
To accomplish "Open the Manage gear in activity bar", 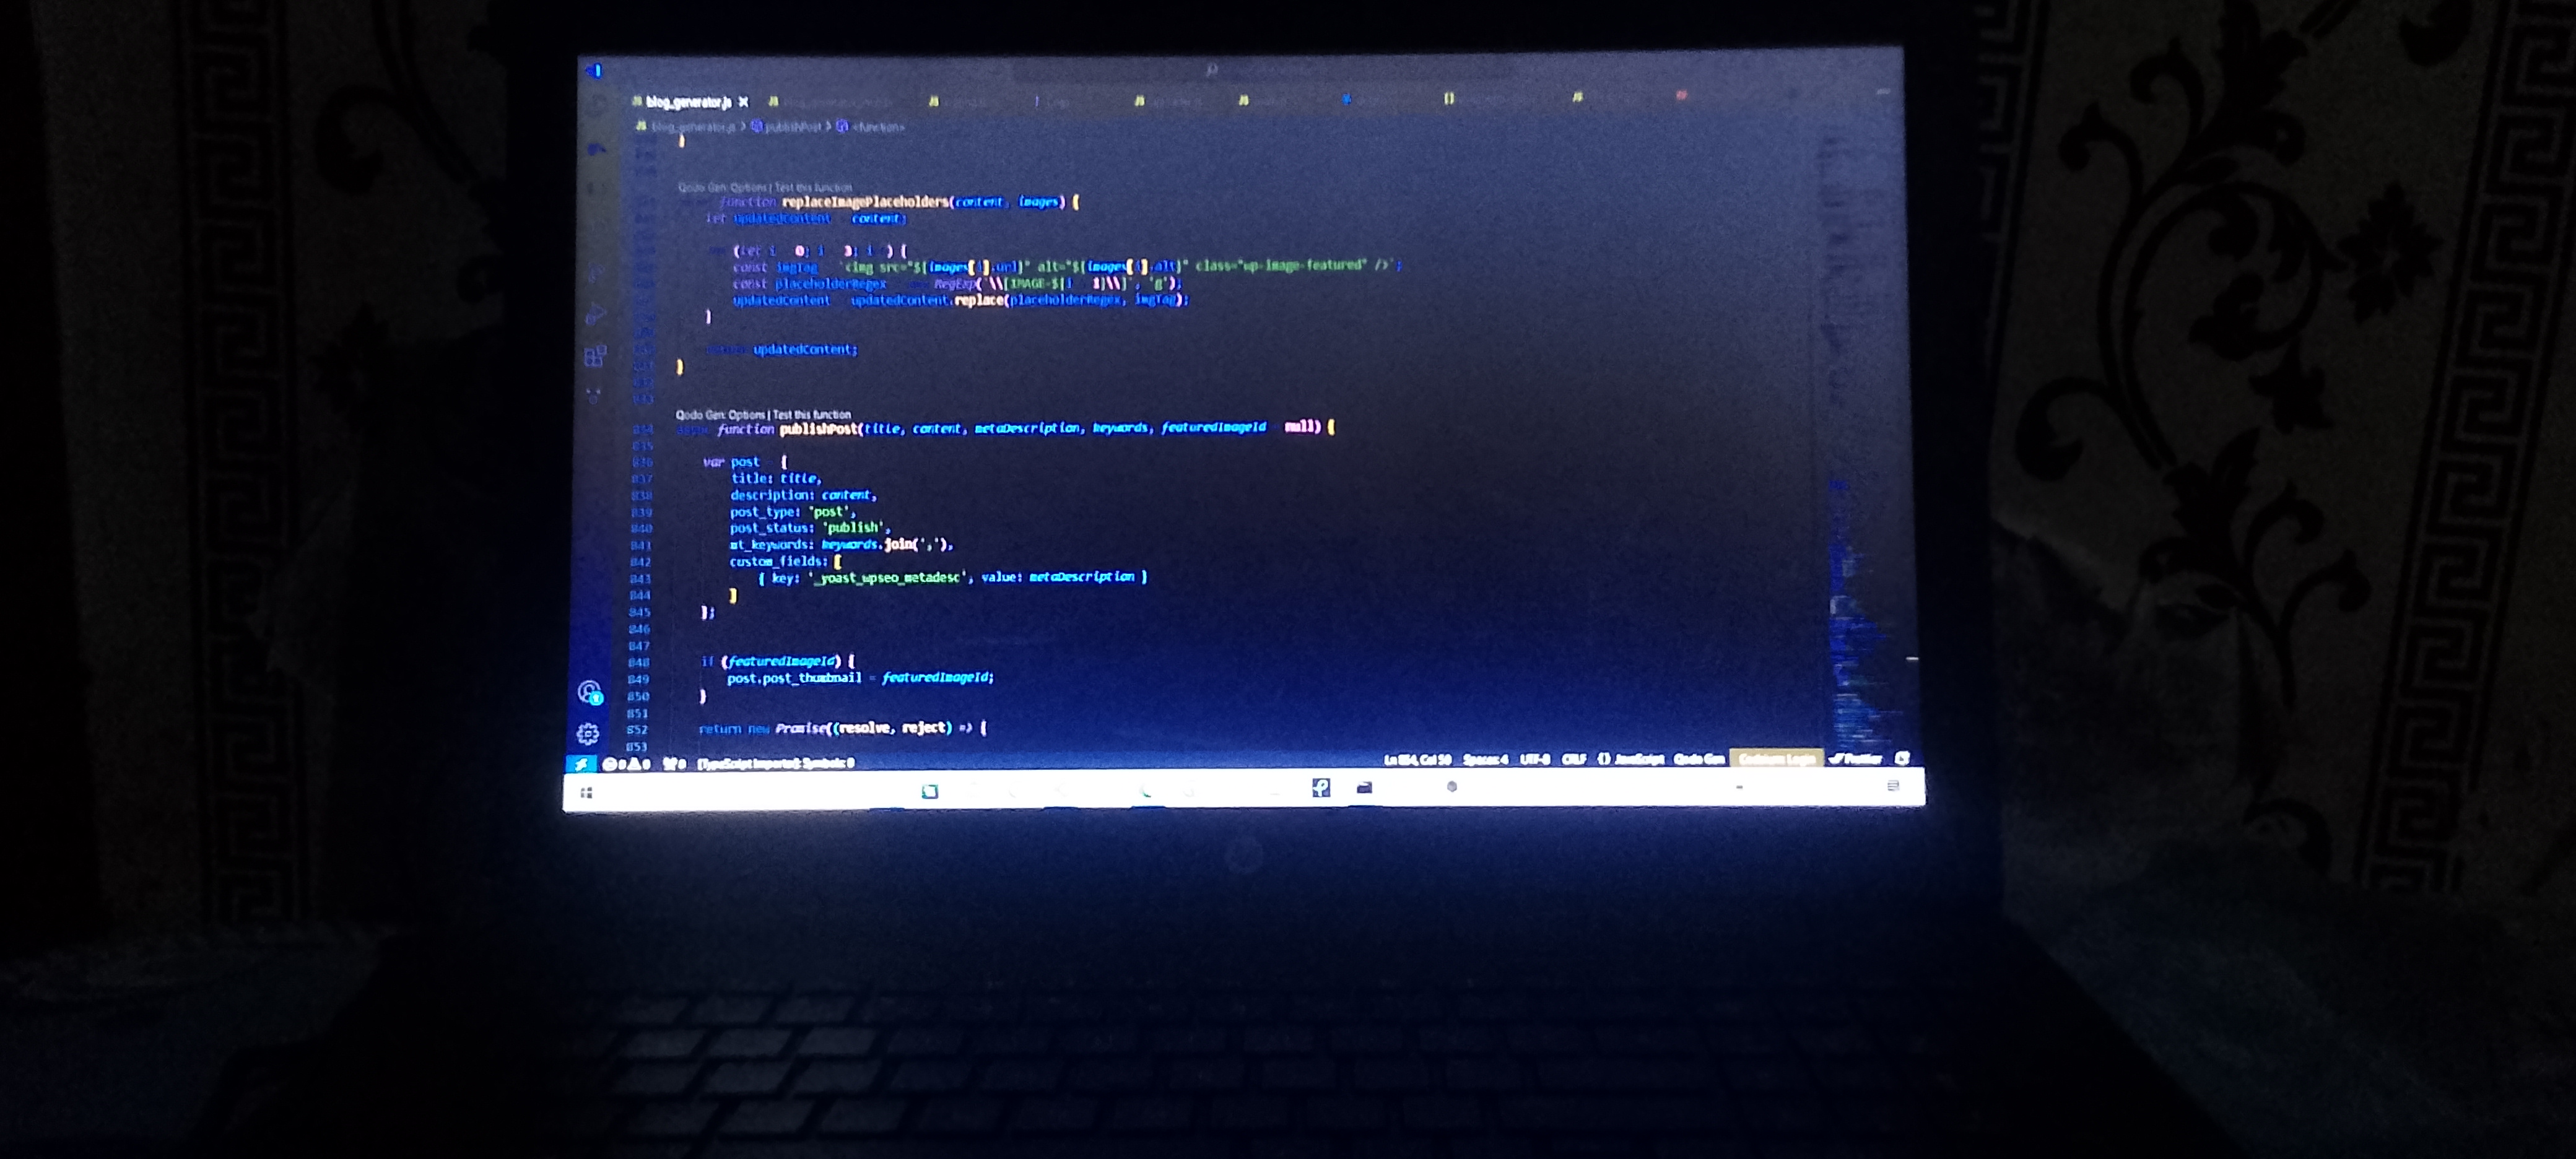I will click(588, 734).
